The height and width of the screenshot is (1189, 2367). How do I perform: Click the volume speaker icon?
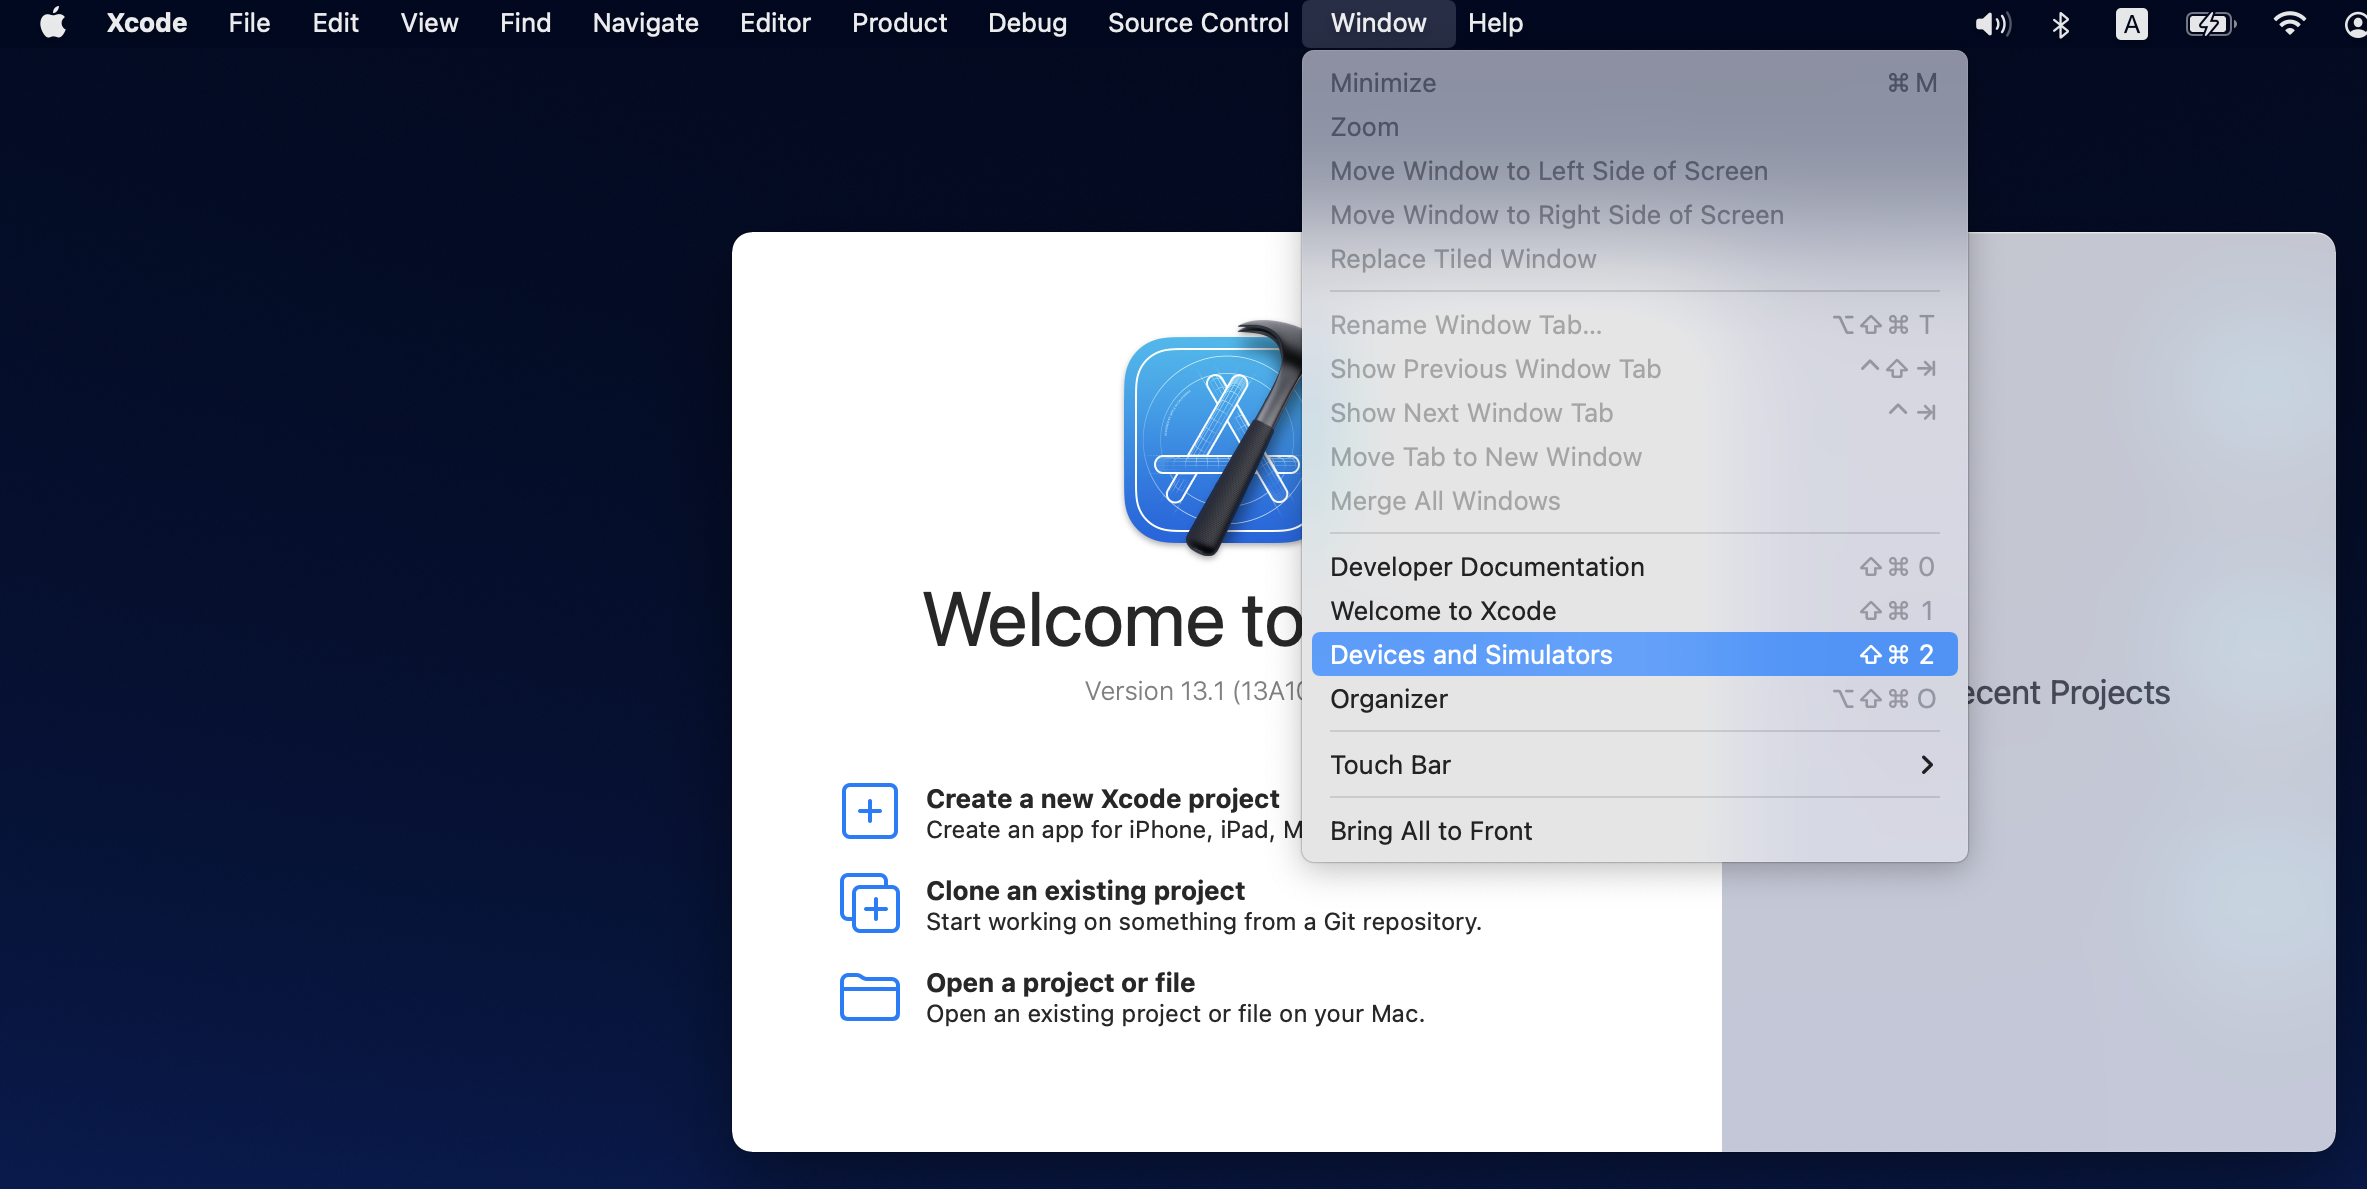click(x=1991, y=24)
